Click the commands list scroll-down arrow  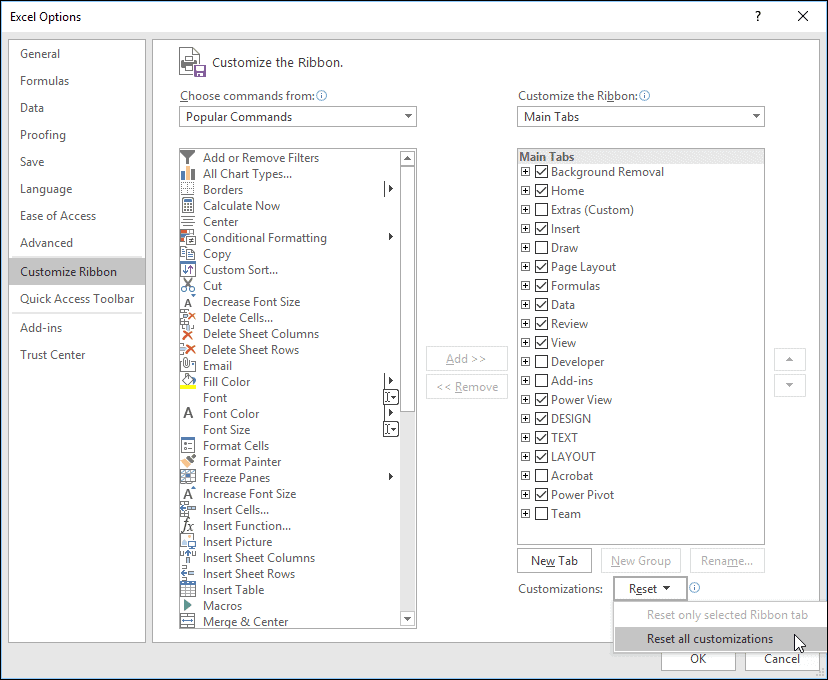coord(407,619)
